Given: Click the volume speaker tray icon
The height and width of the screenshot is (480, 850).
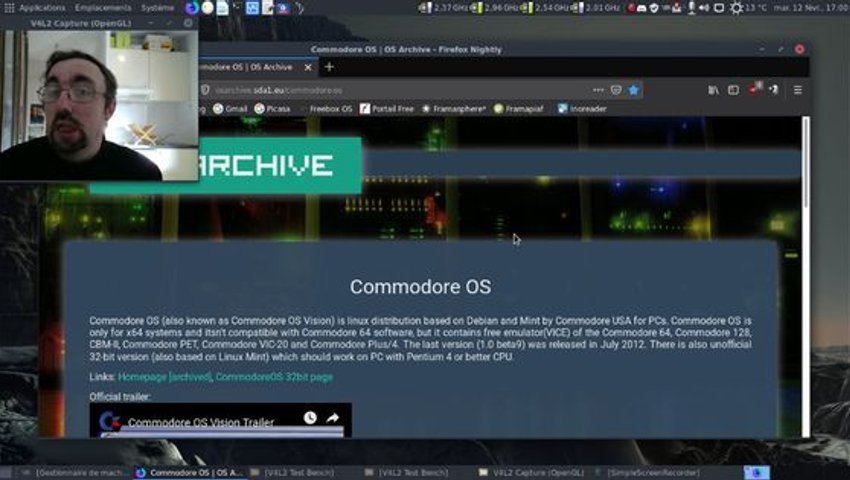Looking at the screenshot, I should 704,8.
